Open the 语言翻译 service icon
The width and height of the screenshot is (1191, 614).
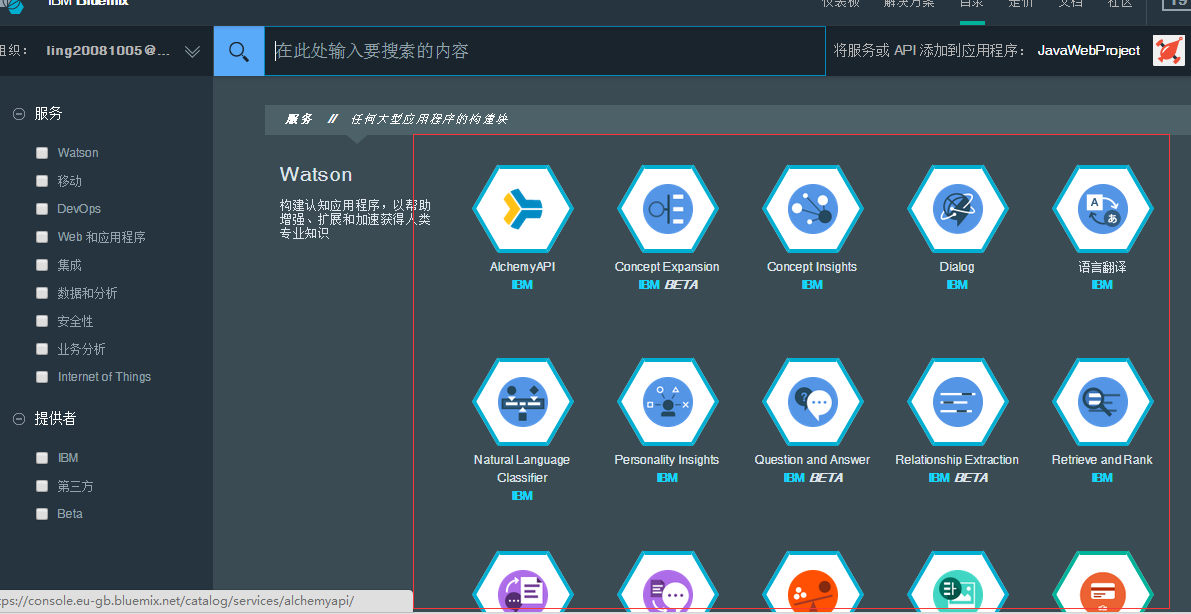(x=1102, y=209)
